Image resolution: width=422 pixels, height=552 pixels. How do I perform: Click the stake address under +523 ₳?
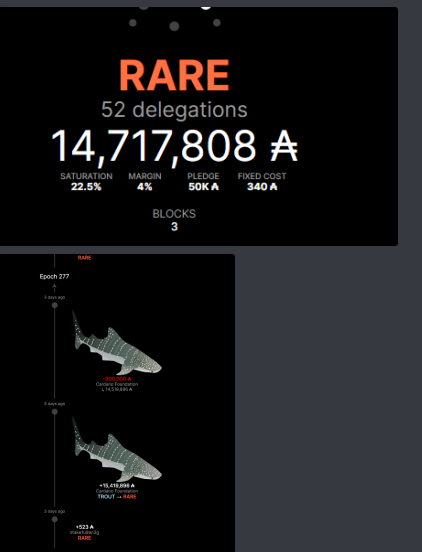tap(84, 532)
